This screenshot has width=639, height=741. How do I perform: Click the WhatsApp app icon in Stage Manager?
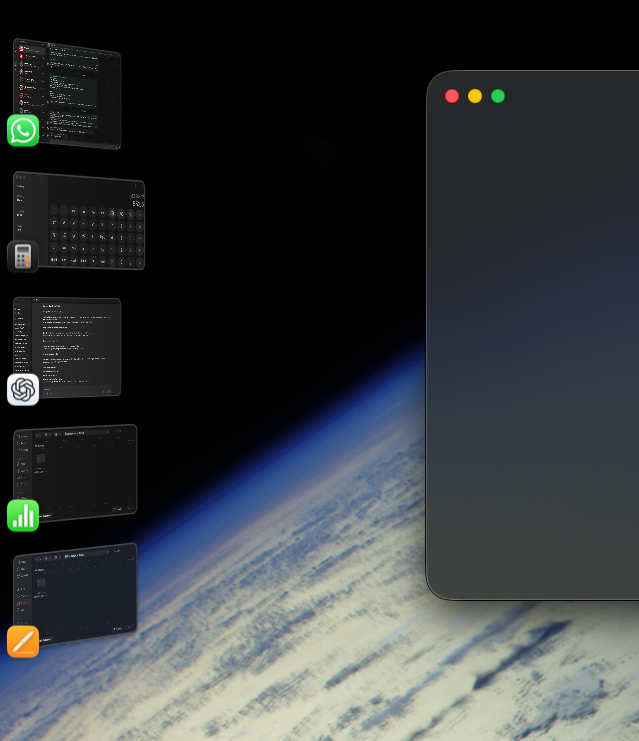click(23, 130)
